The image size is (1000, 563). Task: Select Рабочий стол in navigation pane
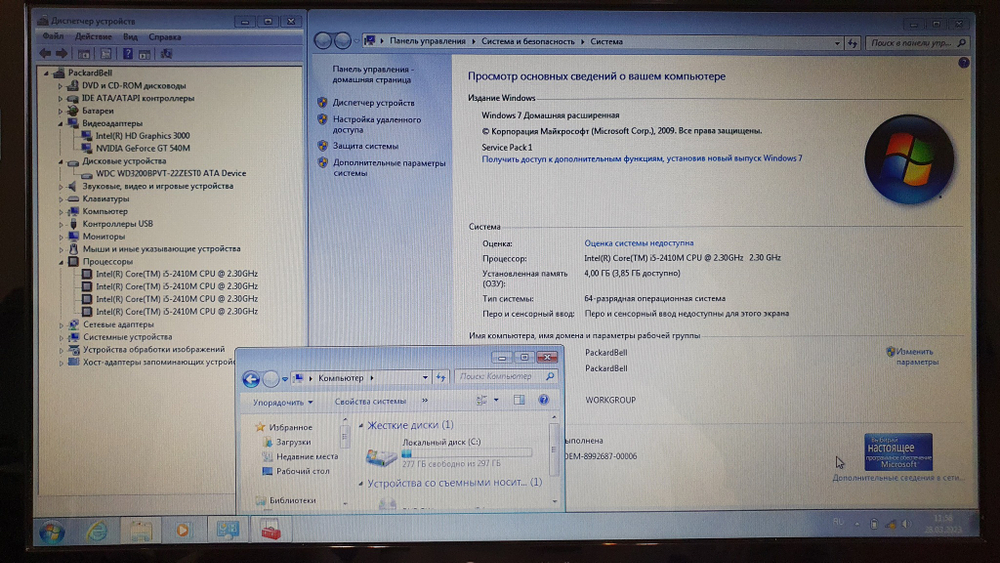[x=302, y=471]
